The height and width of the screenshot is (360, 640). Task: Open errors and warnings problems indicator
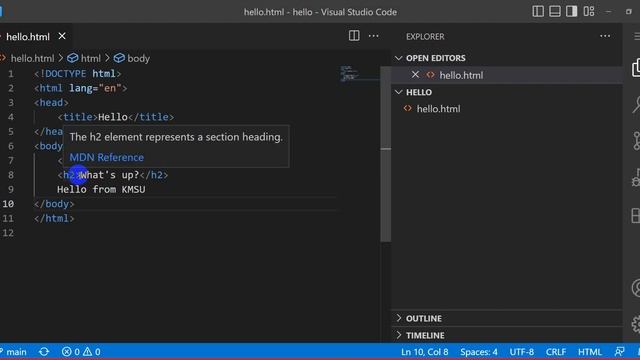point(81,352)
